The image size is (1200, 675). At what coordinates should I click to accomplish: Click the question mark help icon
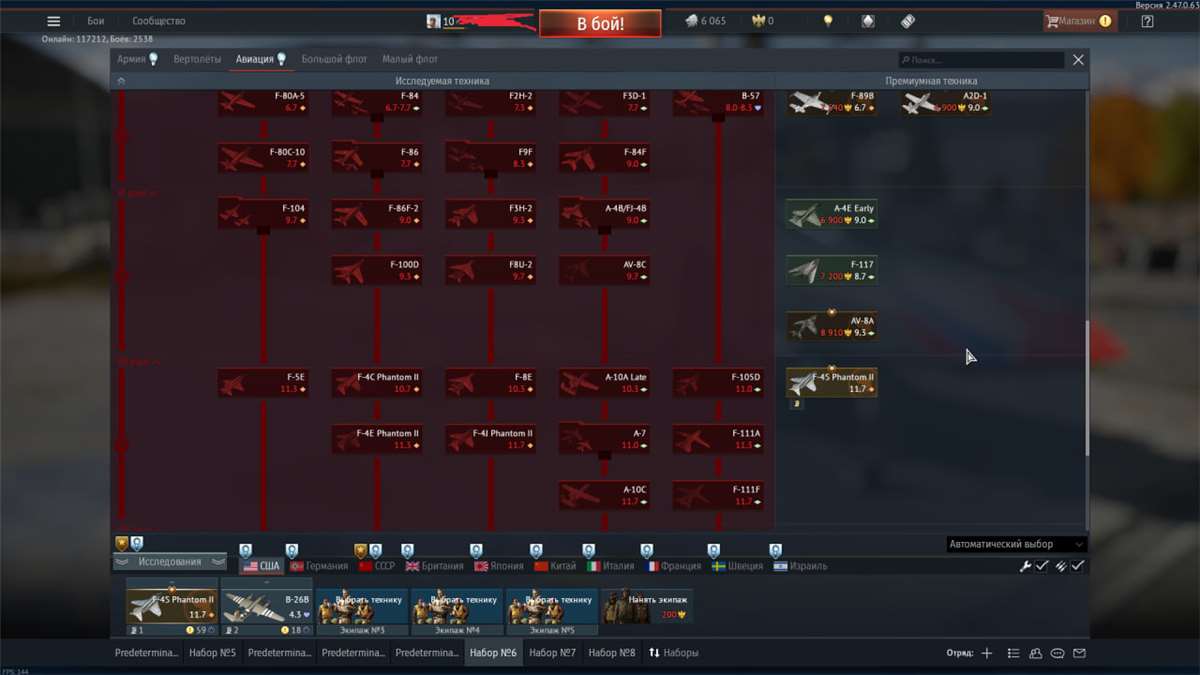pos(1147,21)
